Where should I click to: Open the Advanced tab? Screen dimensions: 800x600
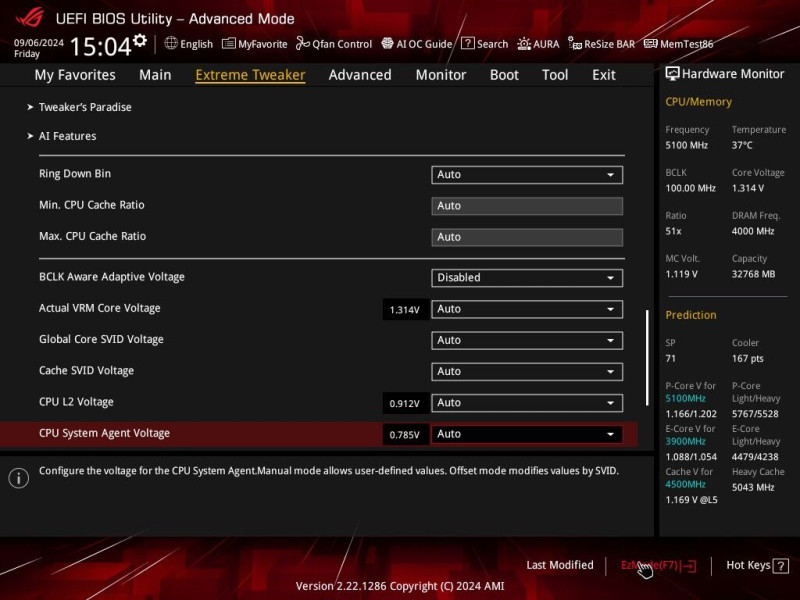click(x=360, y=75)
